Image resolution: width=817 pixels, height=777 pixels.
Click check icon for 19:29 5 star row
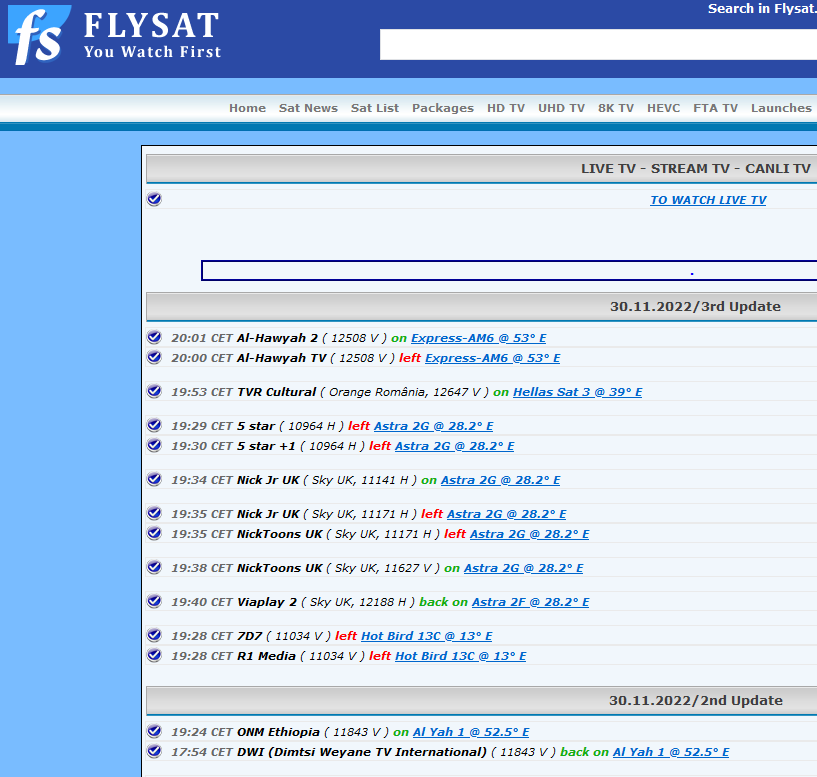point(154,425)
